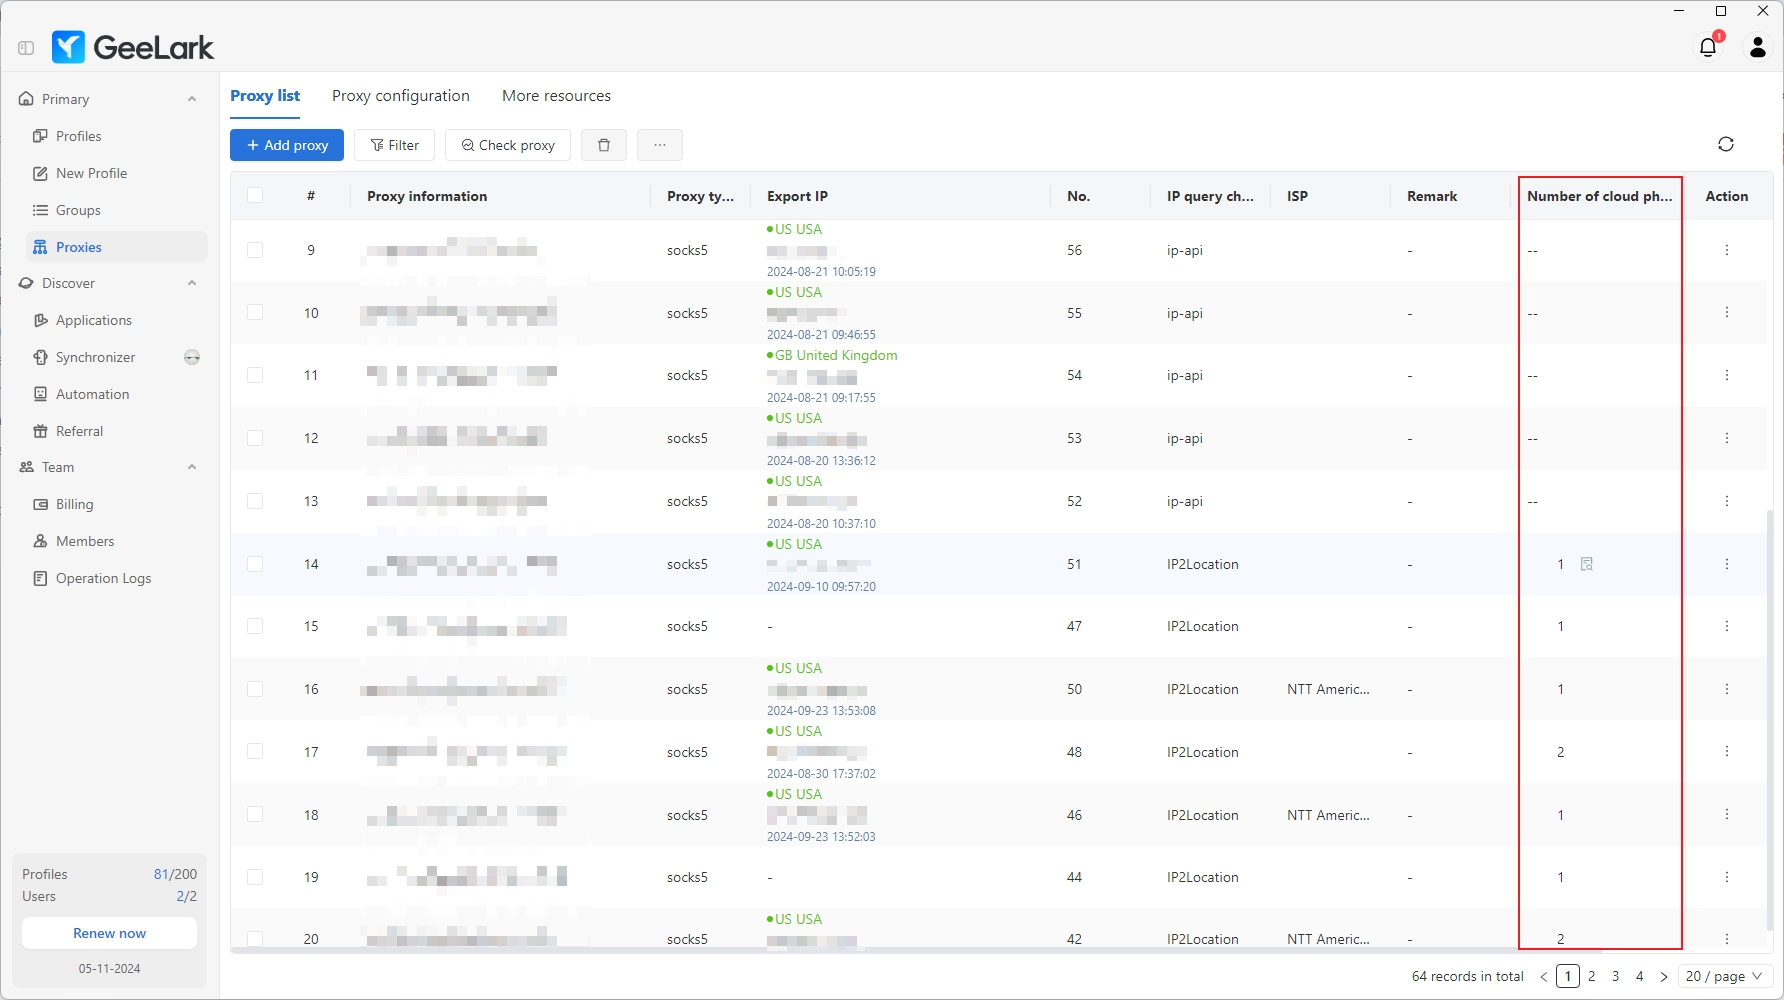Collapse the Primary section in sidebar
The image size is (1784, 1000).
click(192, 98)
